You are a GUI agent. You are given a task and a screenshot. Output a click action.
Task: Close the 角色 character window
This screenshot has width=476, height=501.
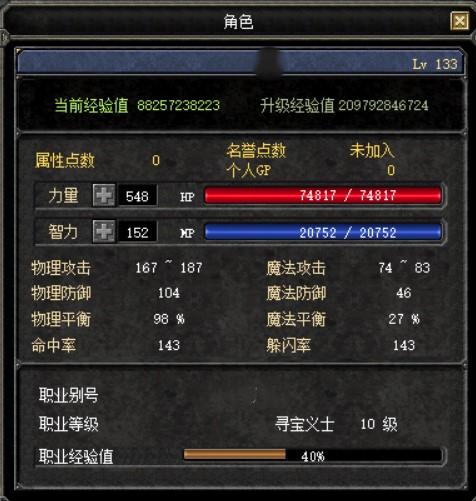460,21
